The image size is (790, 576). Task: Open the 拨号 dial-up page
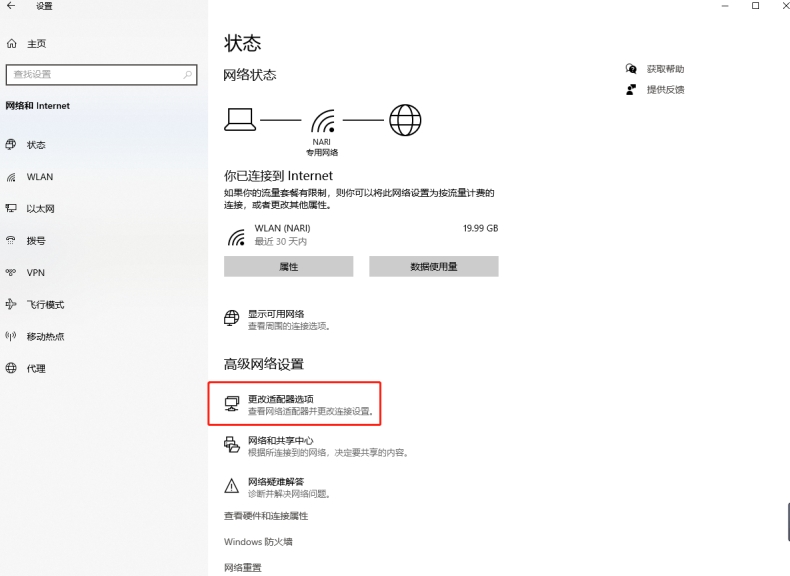[36, 241]
